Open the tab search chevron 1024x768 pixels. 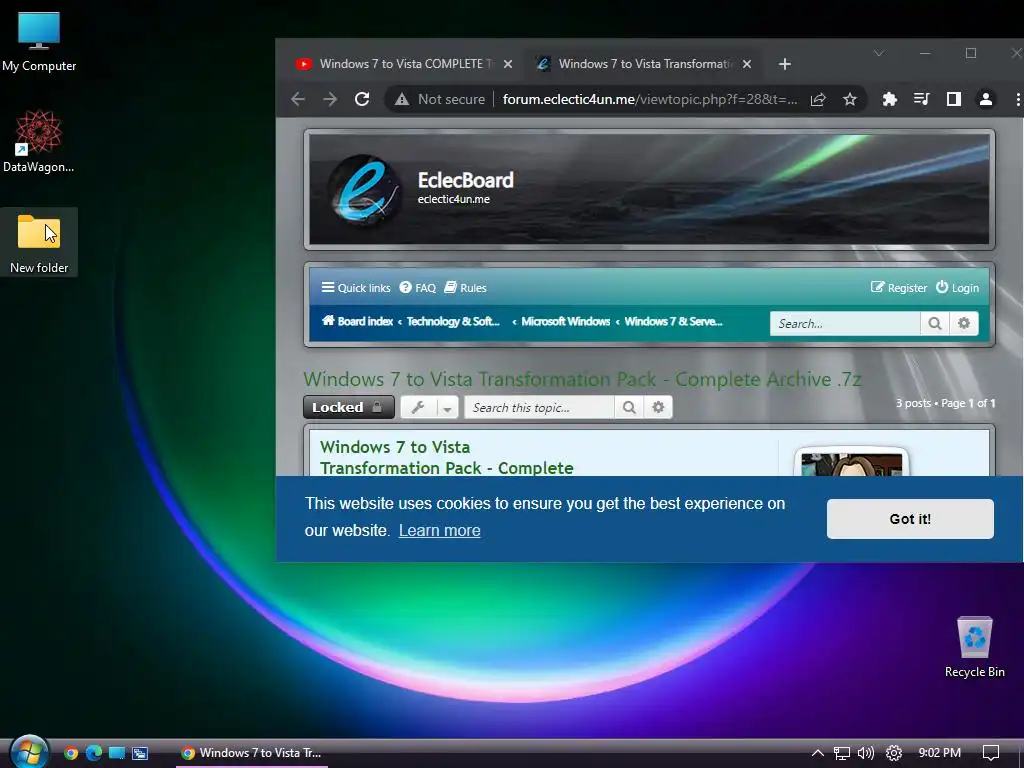point(879,54)
